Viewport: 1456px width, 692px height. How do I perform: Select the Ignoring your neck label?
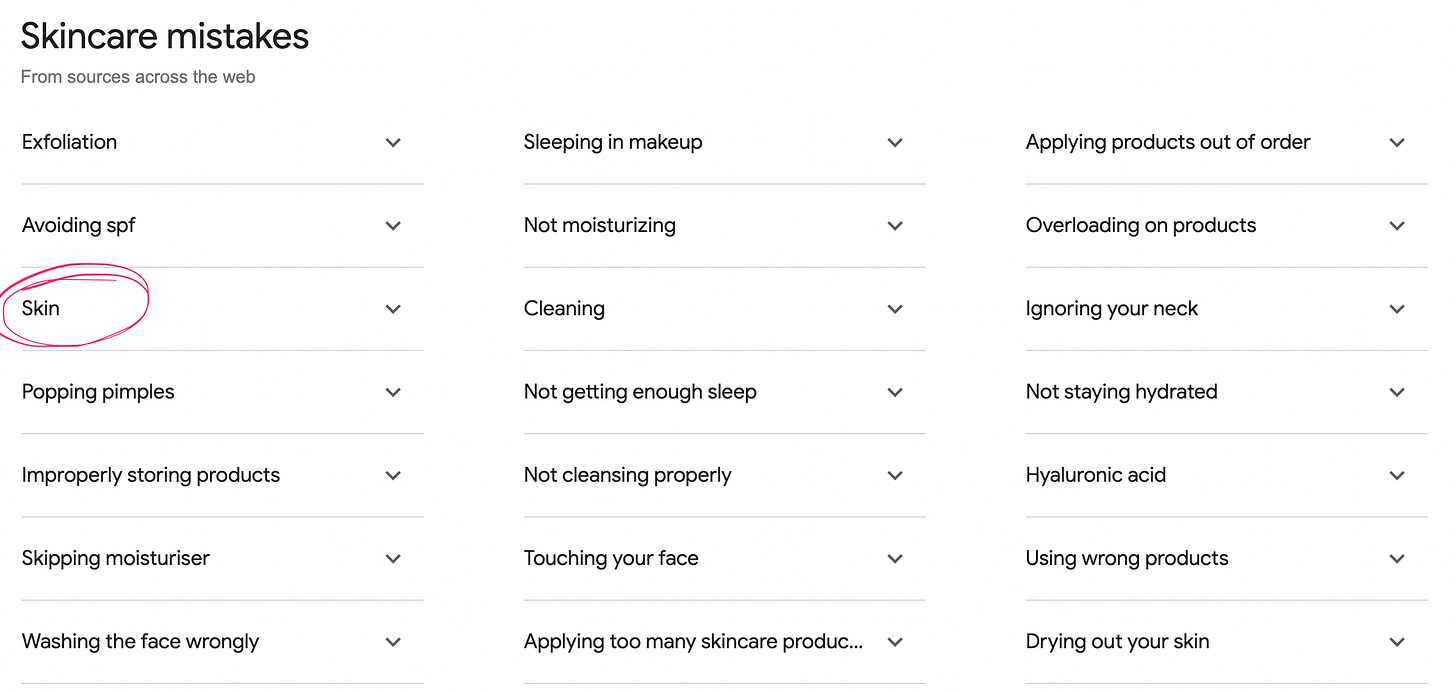1112,308
